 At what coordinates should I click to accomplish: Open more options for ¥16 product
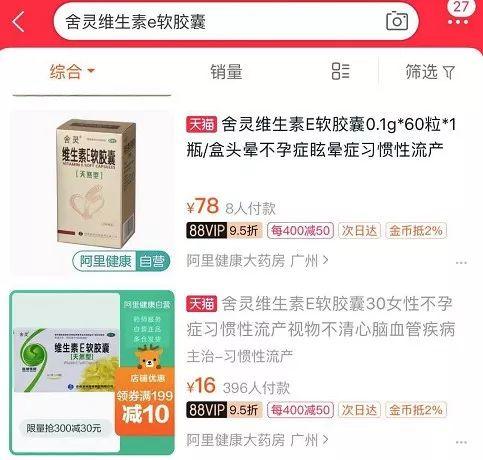461,442
